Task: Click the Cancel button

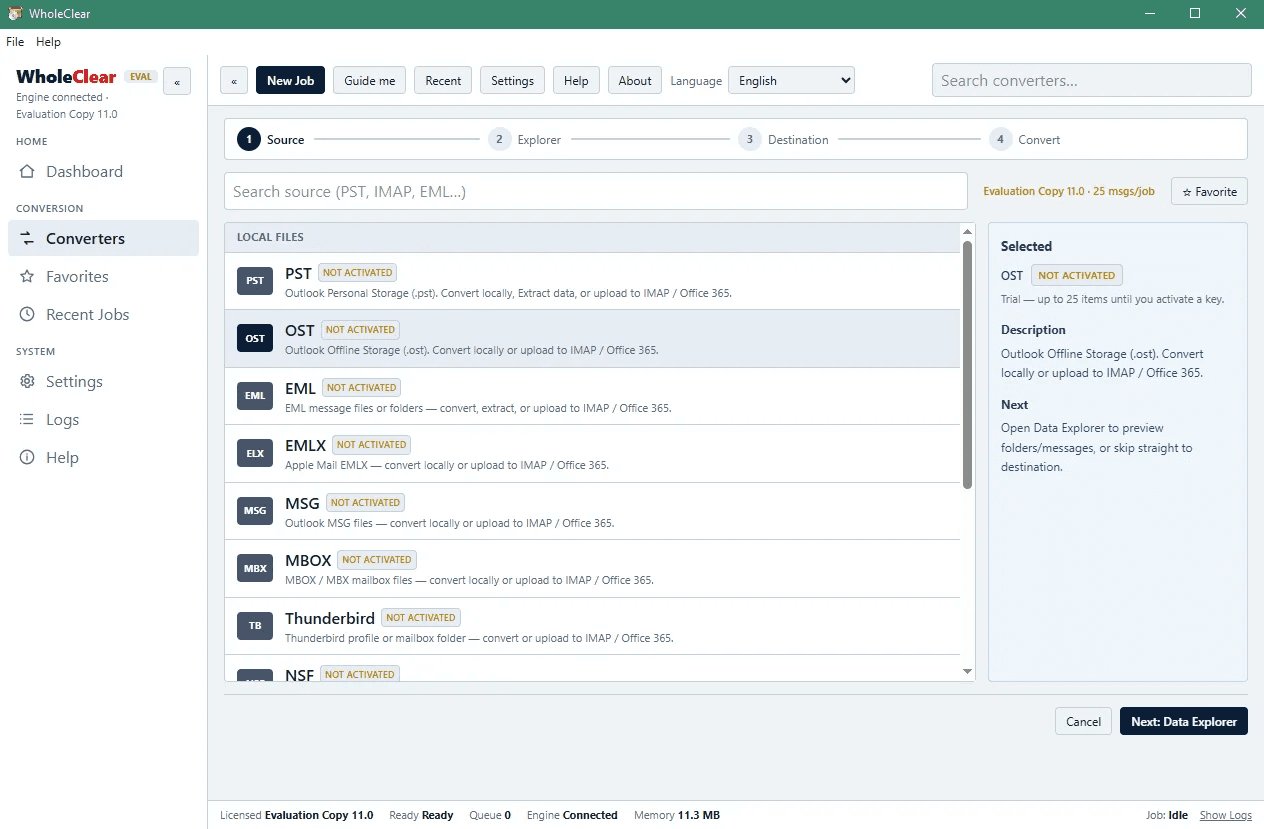Action: [1083, 721]
